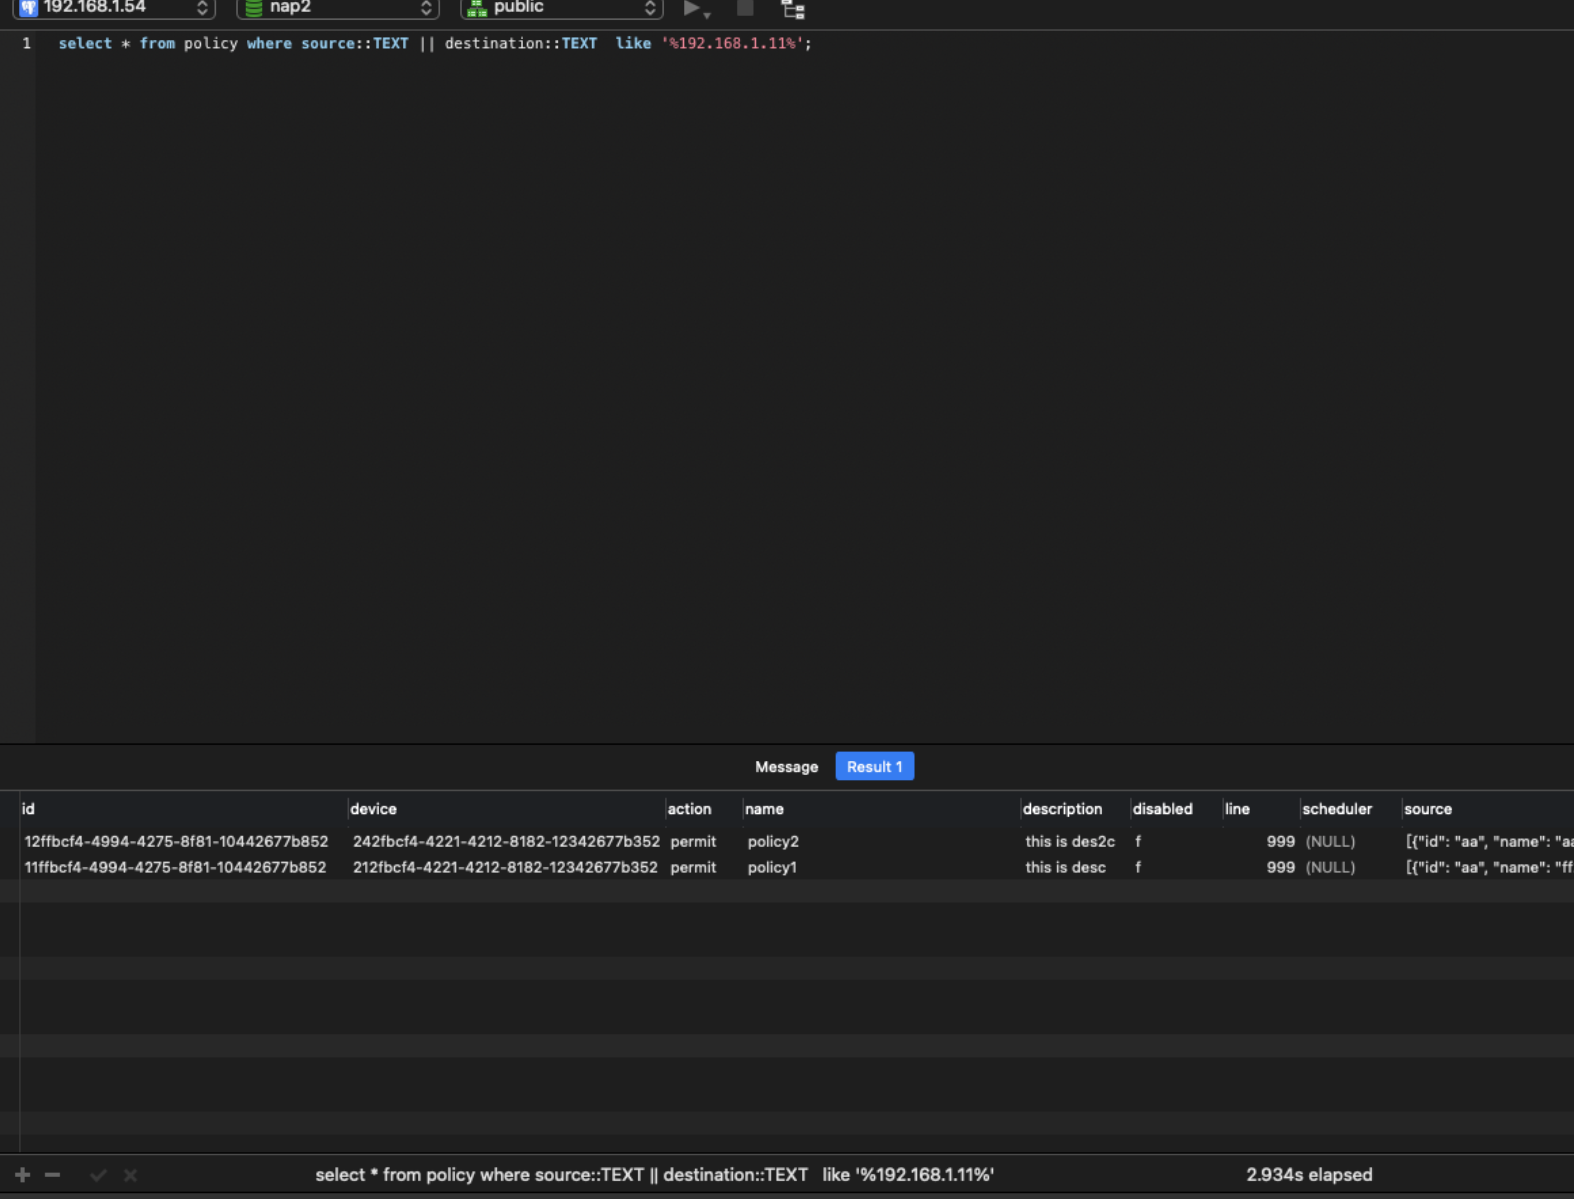Click the source column header
The height and width of the screenshot is (1200, 1574).
1487,809
